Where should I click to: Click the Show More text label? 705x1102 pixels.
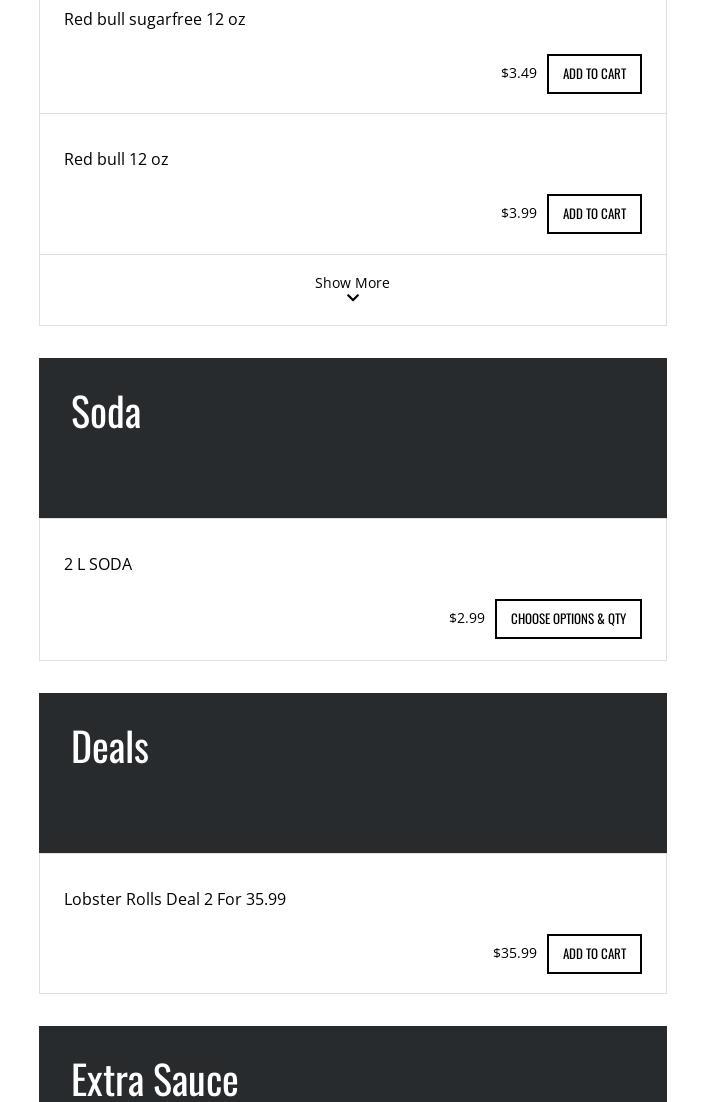point(352,283)
